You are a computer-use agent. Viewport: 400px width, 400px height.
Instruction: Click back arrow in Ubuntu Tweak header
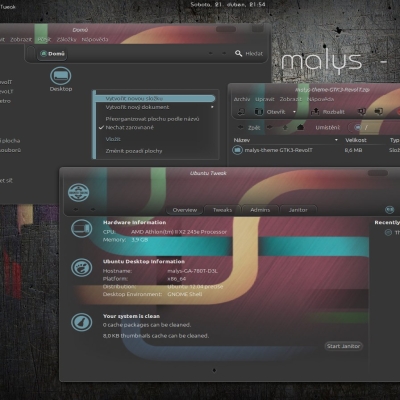76,210
